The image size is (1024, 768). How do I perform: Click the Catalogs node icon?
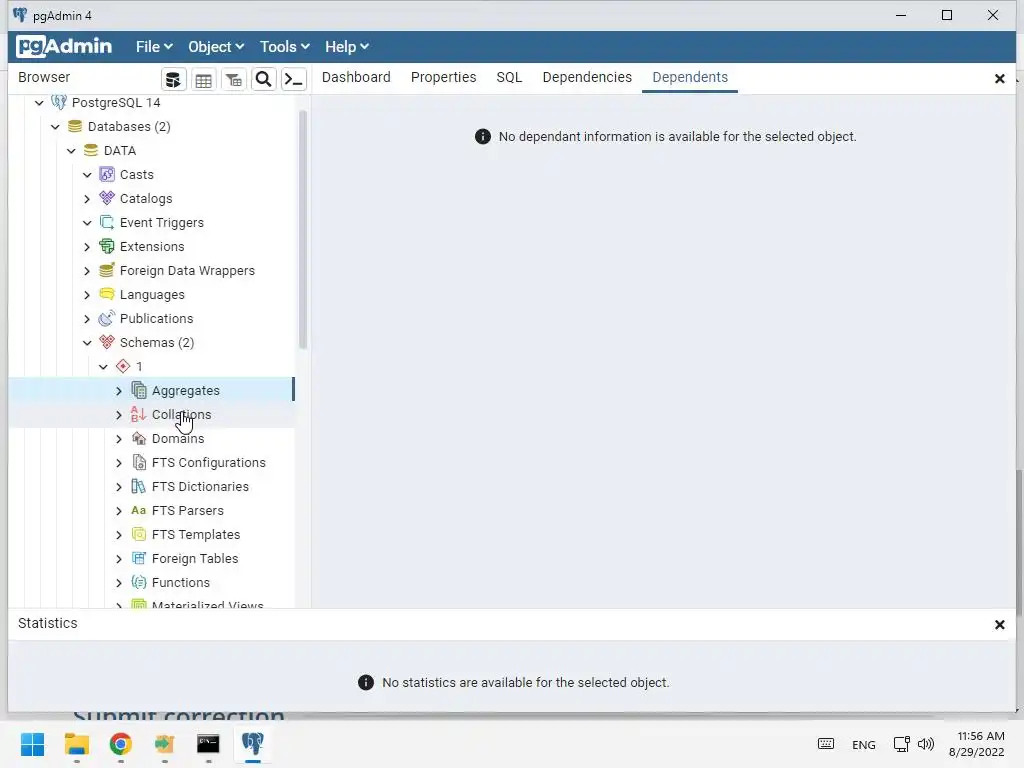tap(107, 199)
